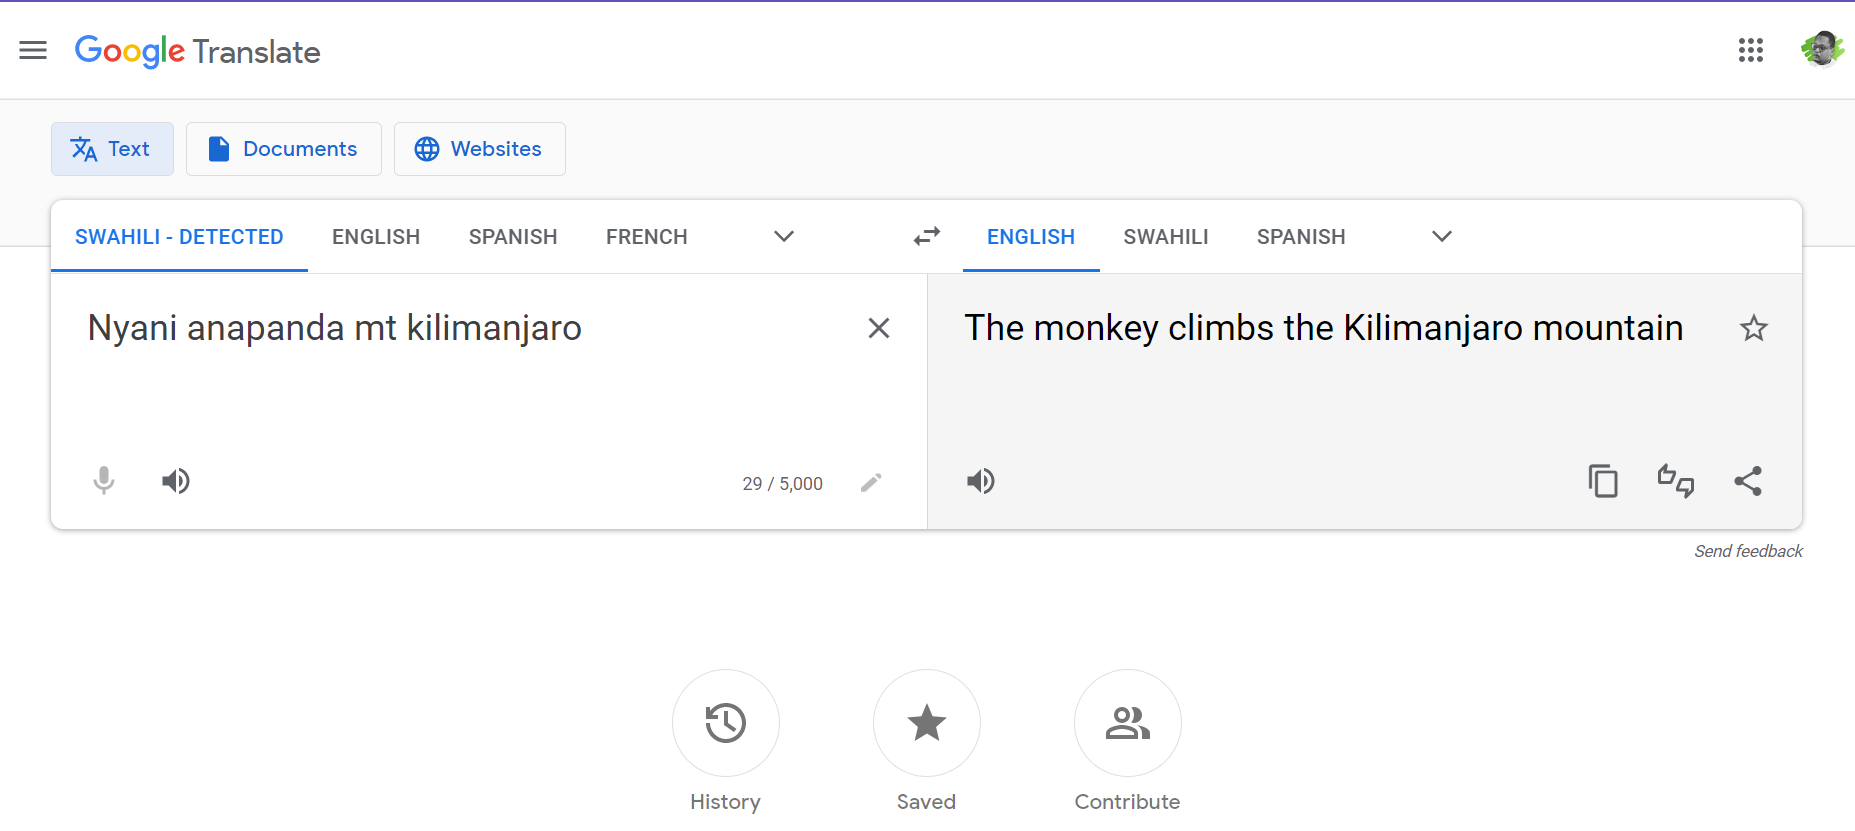Choose Swahili as target language
Screen dimensions: 1855x831
tap(1166, 237)
